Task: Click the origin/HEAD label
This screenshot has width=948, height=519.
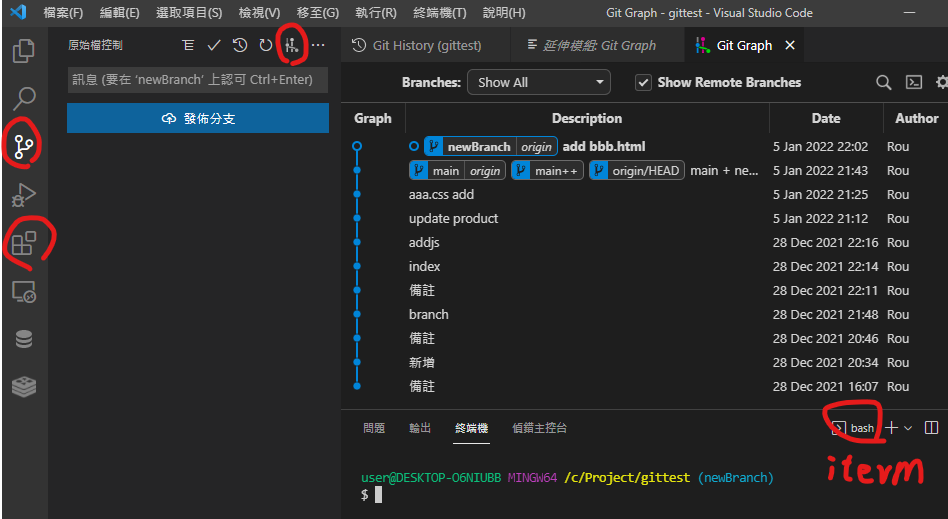Action: click(637, 171)
